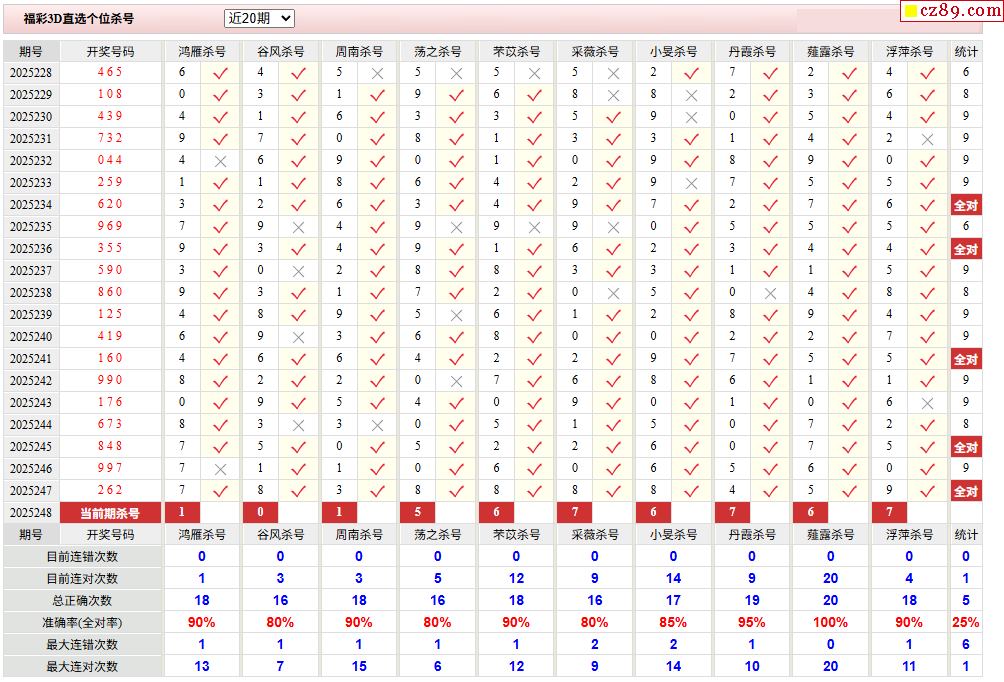Select issue number 2025248

(31, 513)
